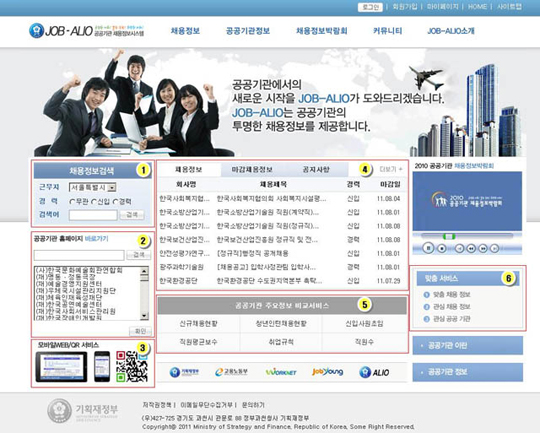Skip to next track in video player
Screen dimensions: 540x433
click(x=495, y=248)
